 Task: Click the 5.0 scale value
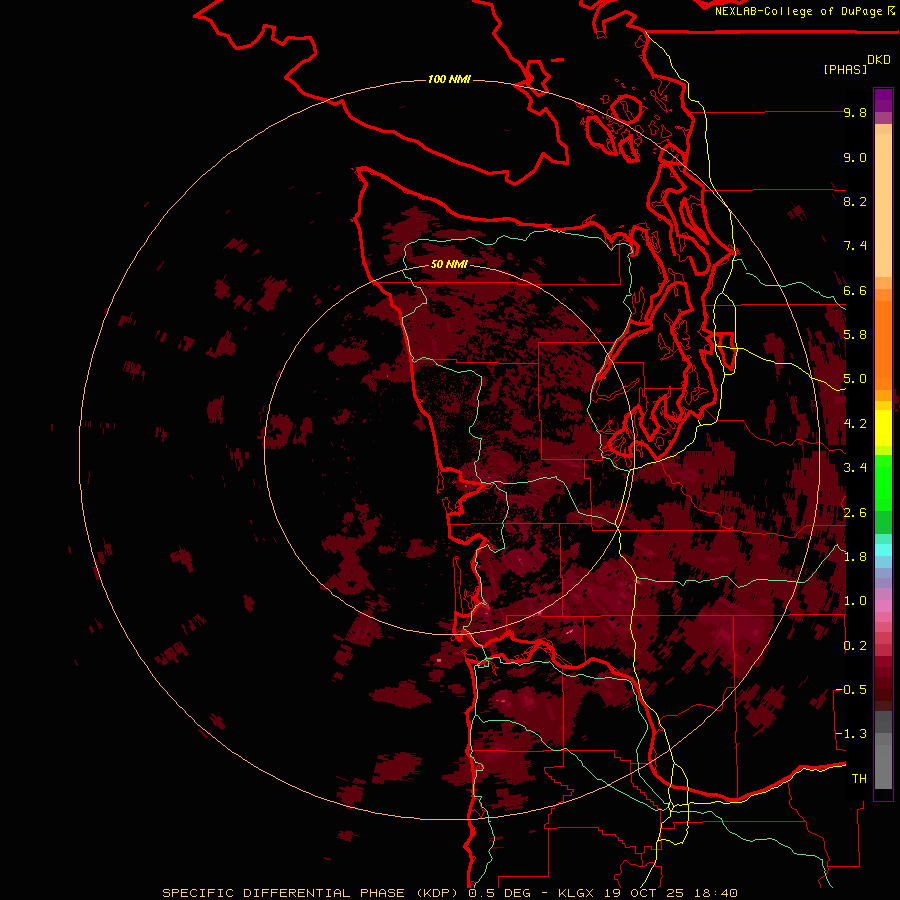[x=855, y=379]
